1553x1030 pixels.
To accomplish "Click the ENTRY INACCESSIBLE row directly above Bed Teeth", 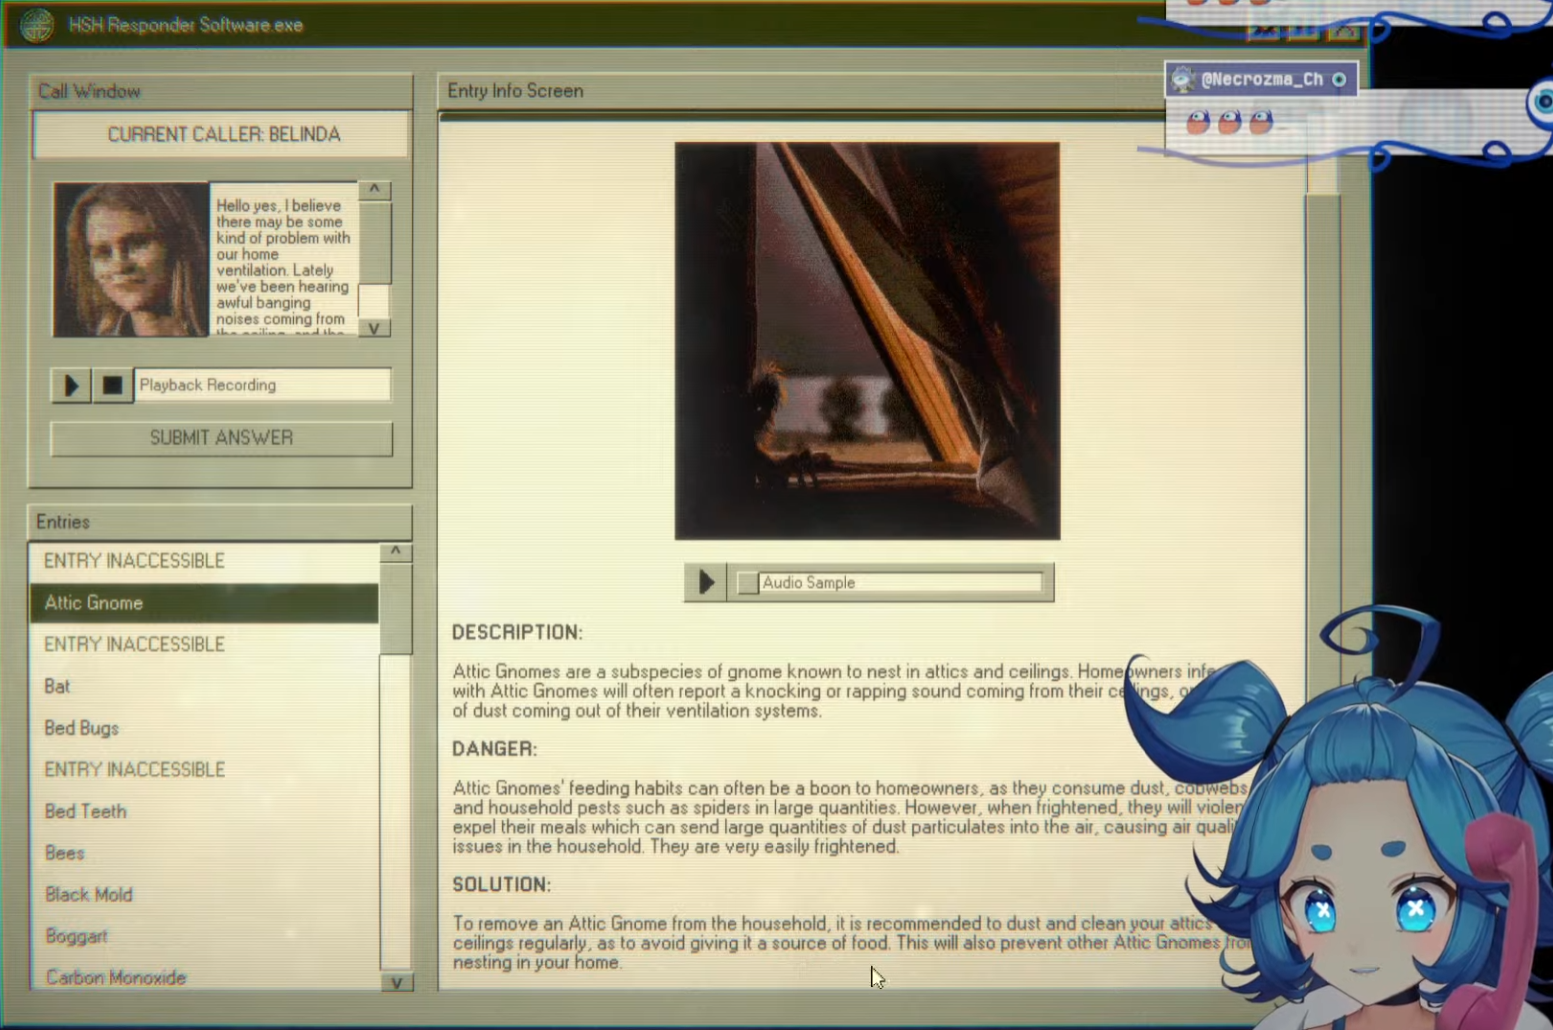I will click(204, 769).
